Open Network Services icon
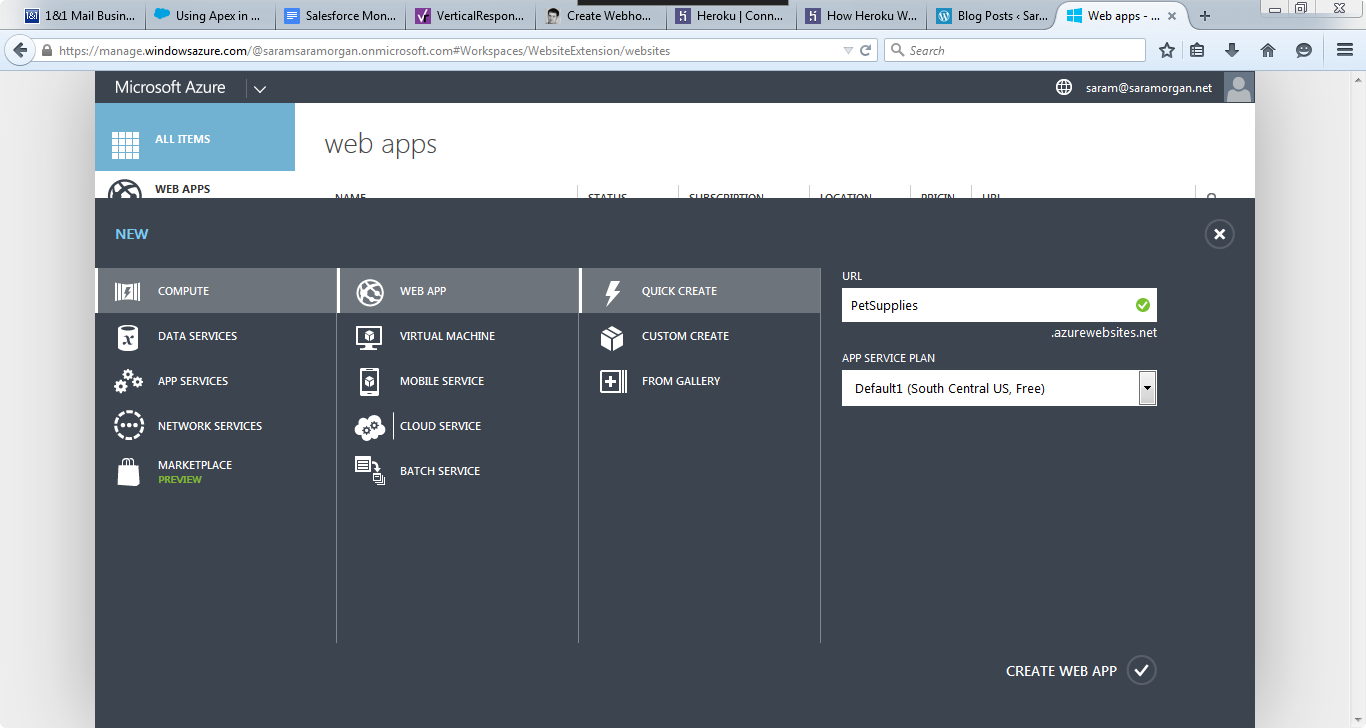The height and width of the screenshot is (728, 1366). (128, 426)
